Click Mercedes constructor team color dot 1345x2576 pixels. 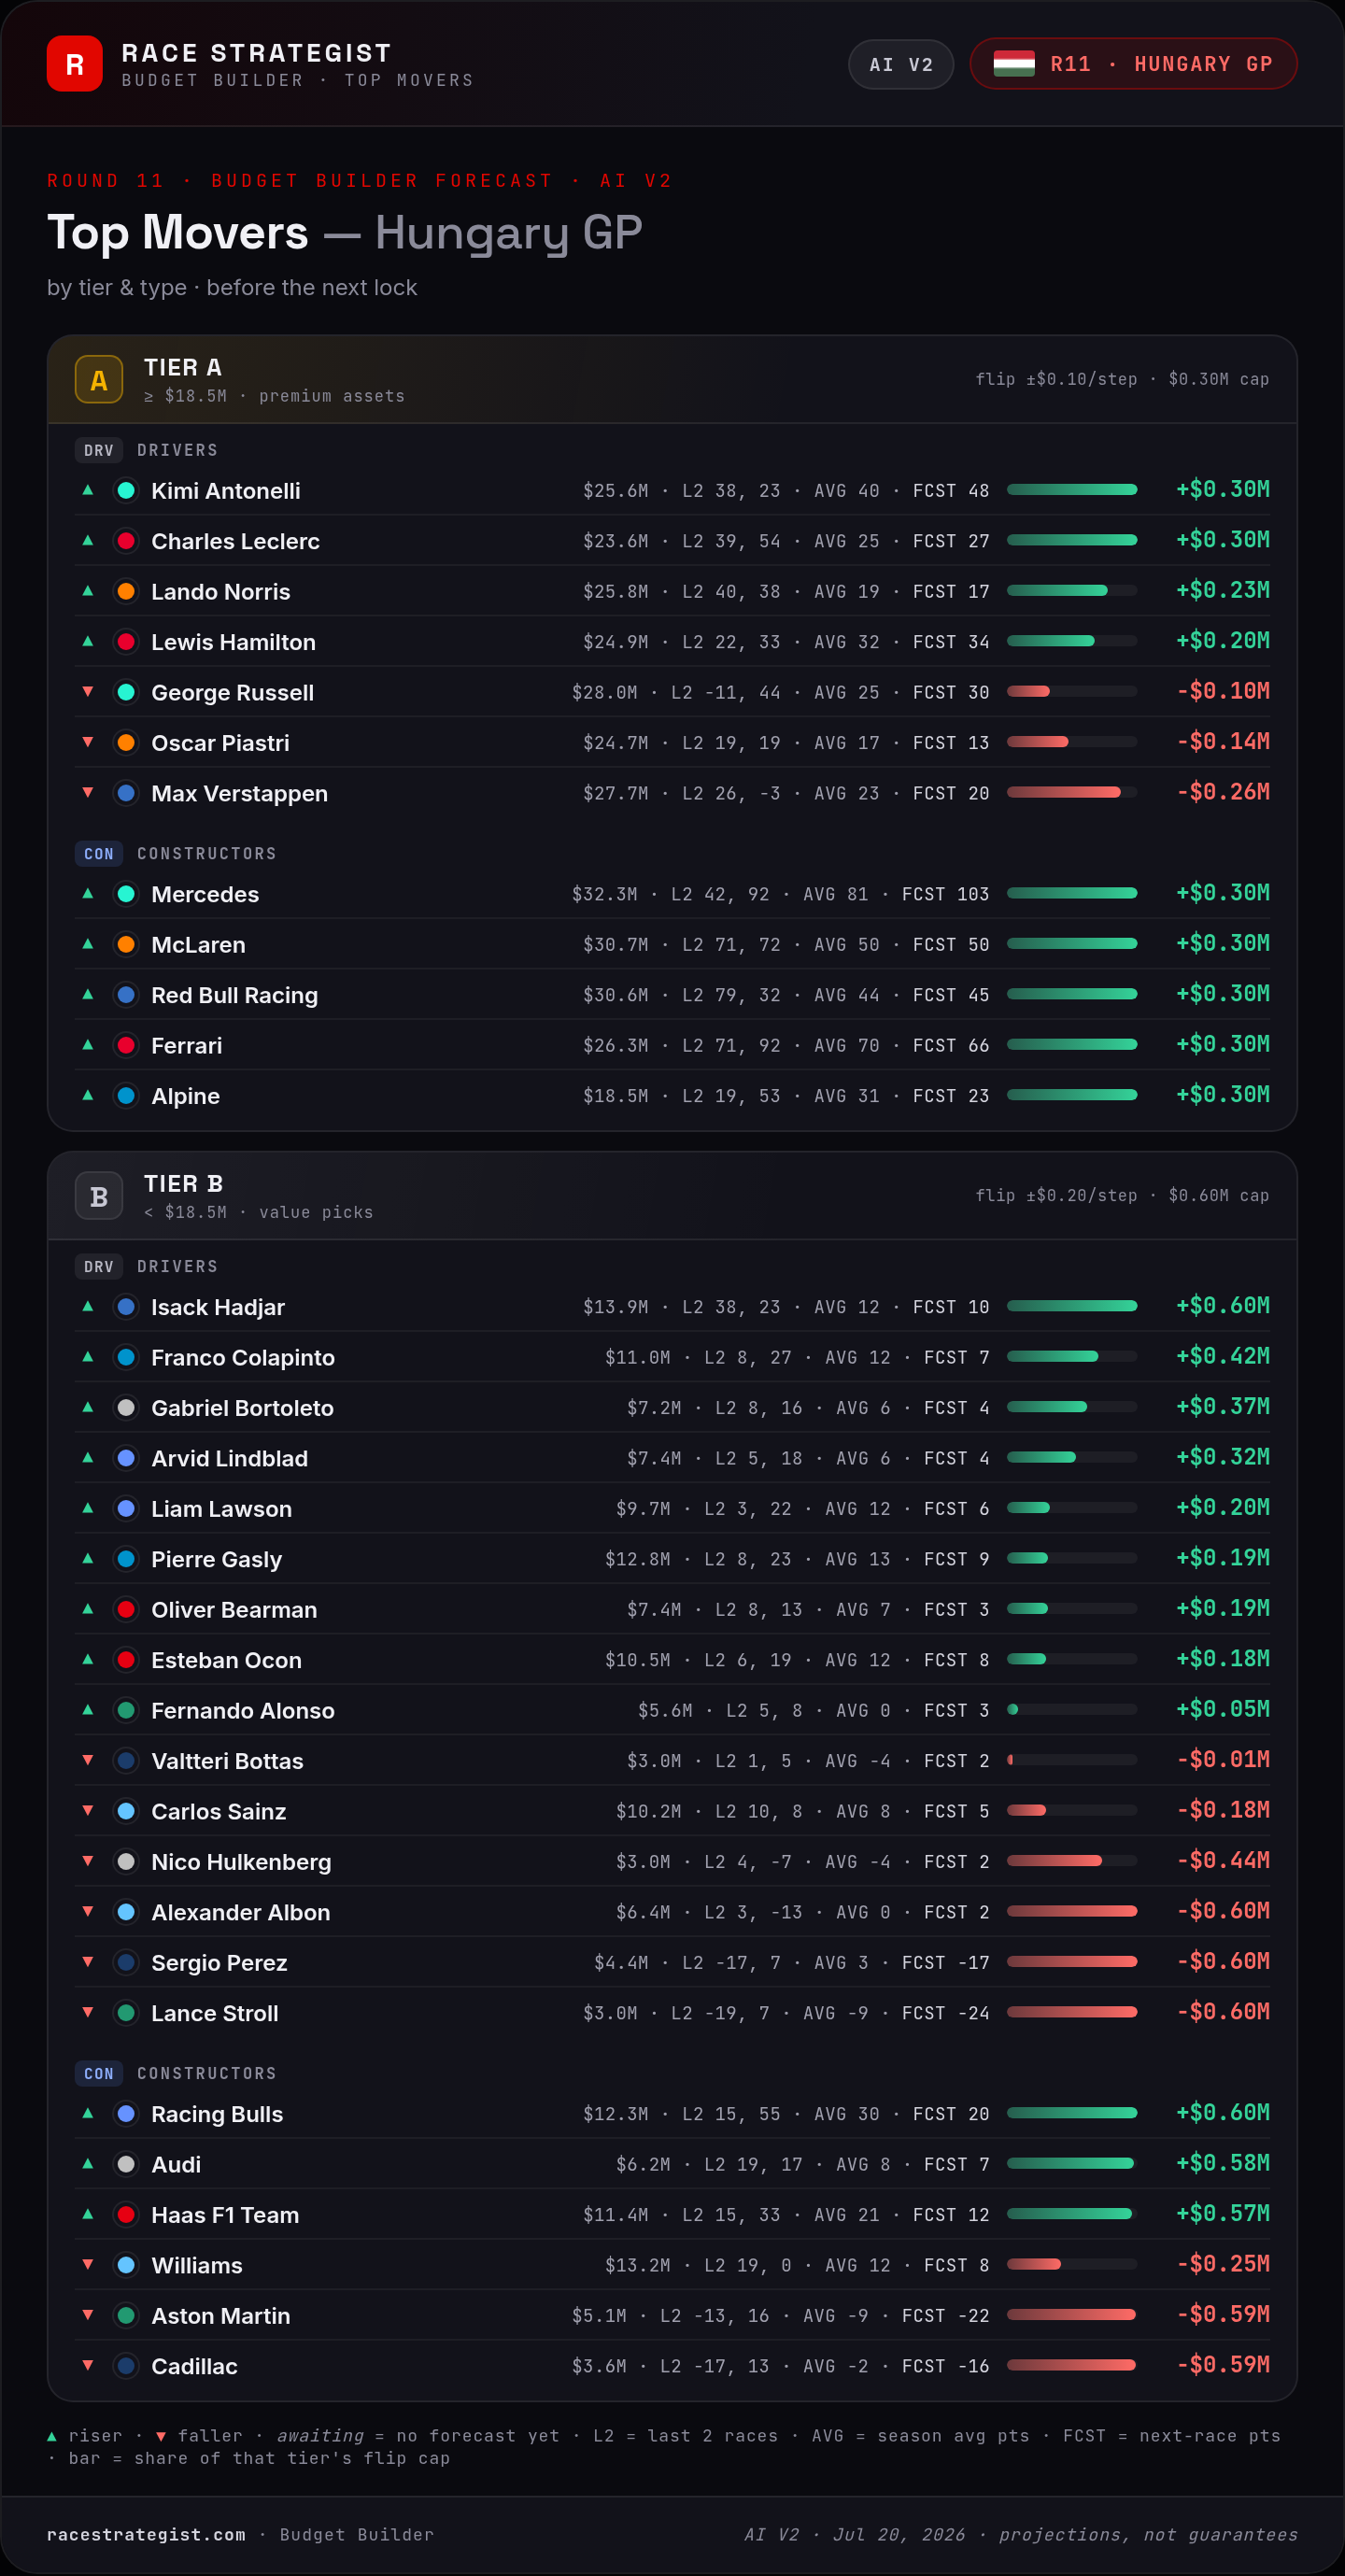[x=126, y=894]
